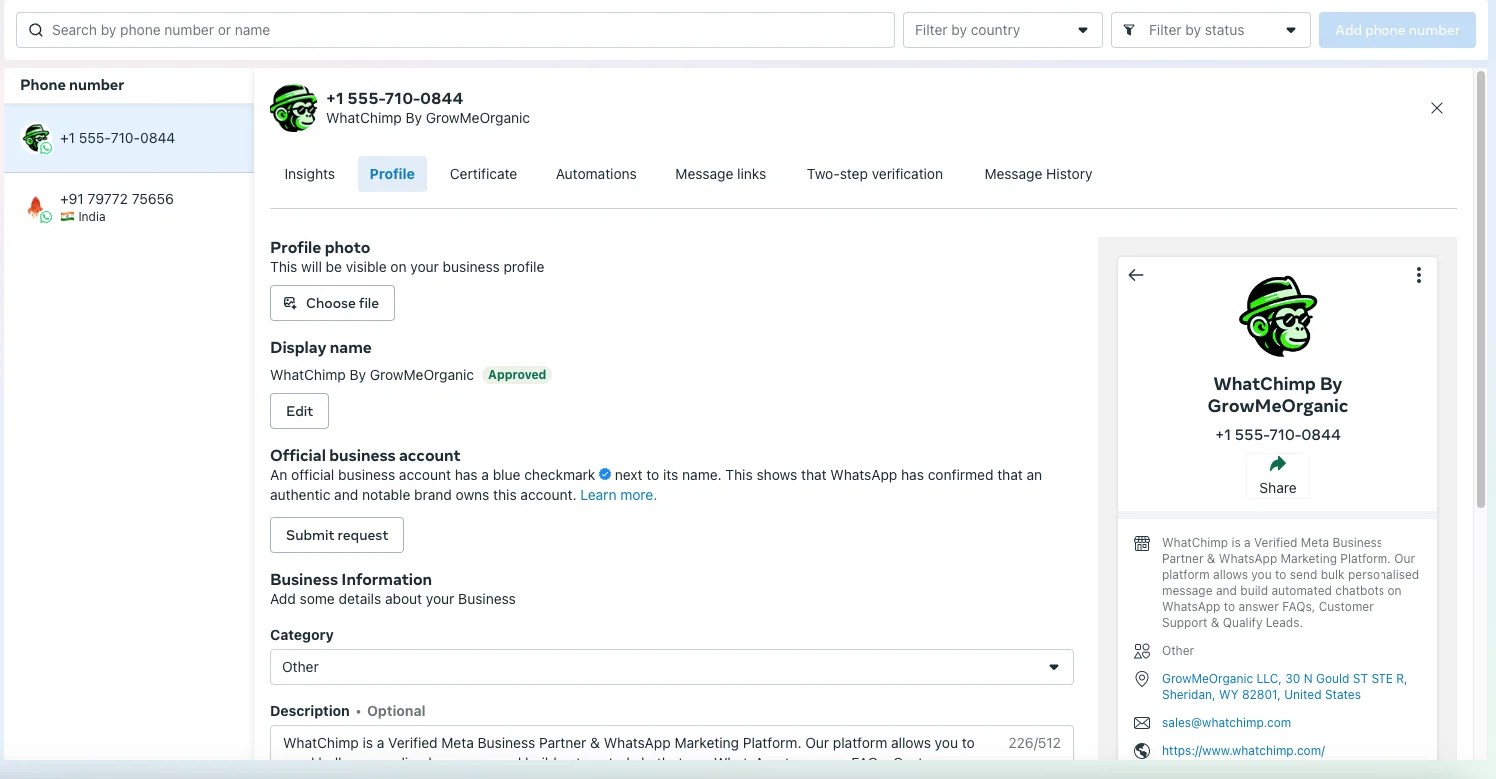Click Submit request for official account
This screenshot has width=1496, height=779.
337,535
